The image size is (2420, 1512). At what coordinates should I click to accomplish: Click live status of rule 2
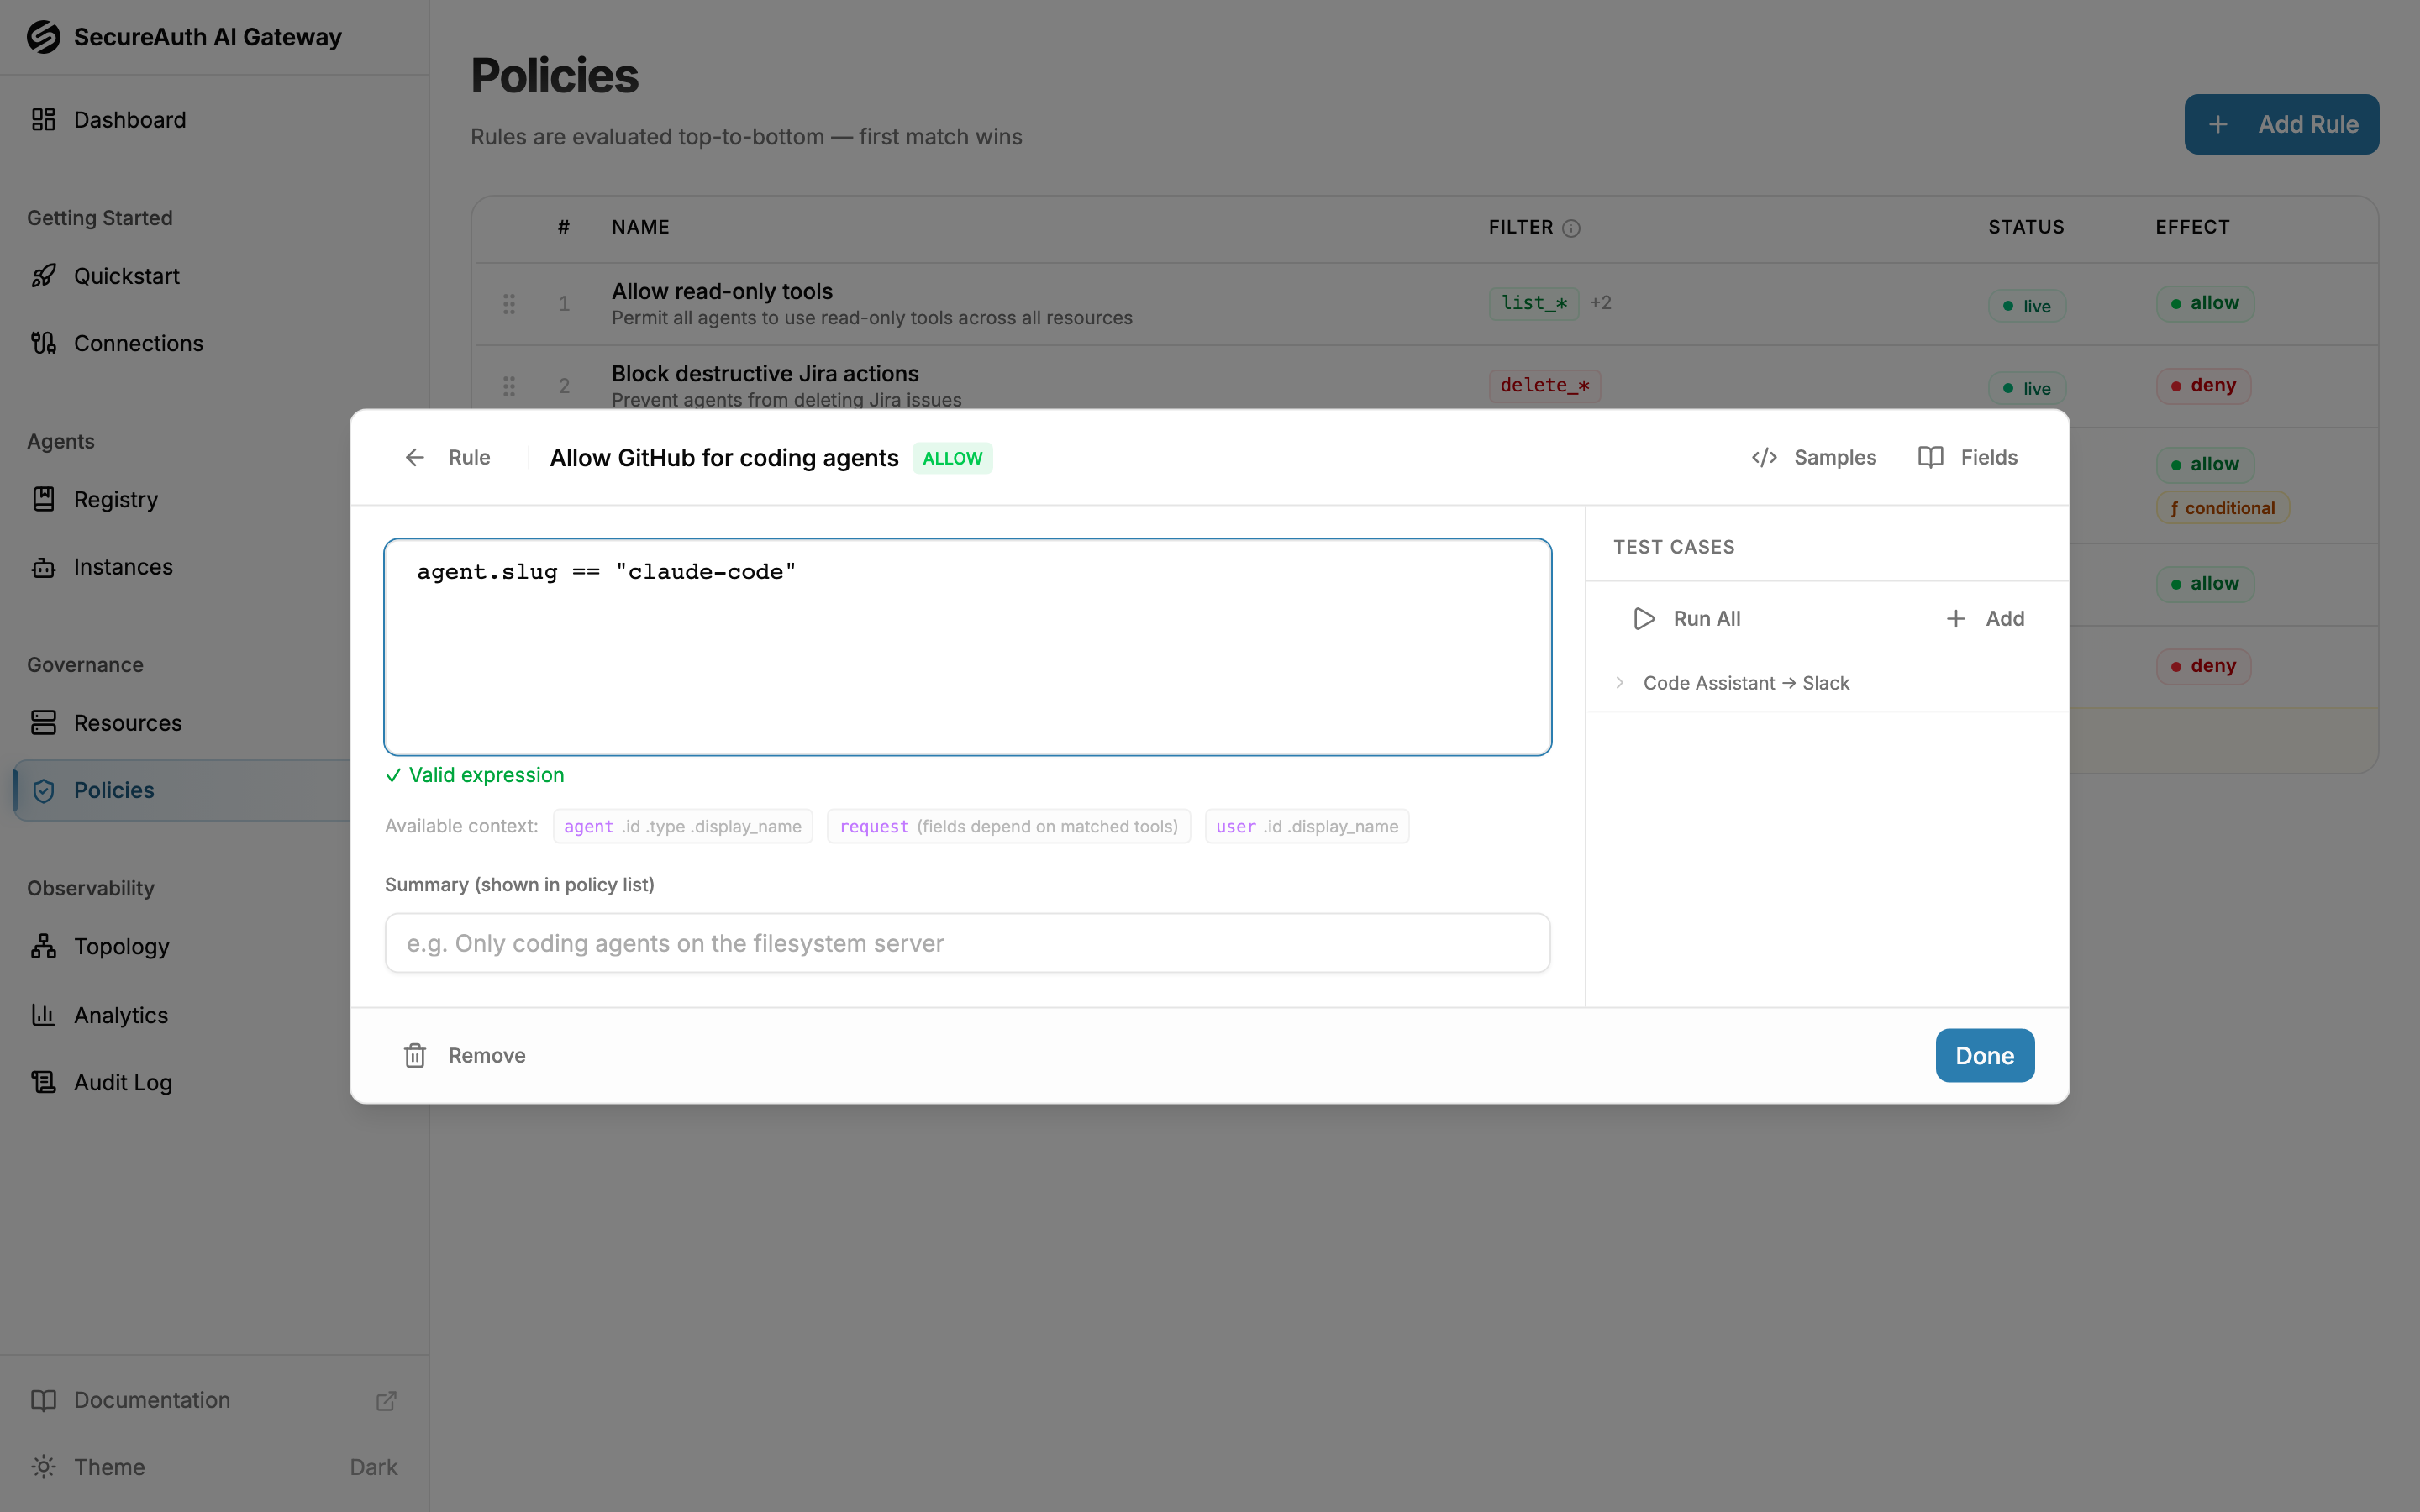click(x=2026, y=388)
